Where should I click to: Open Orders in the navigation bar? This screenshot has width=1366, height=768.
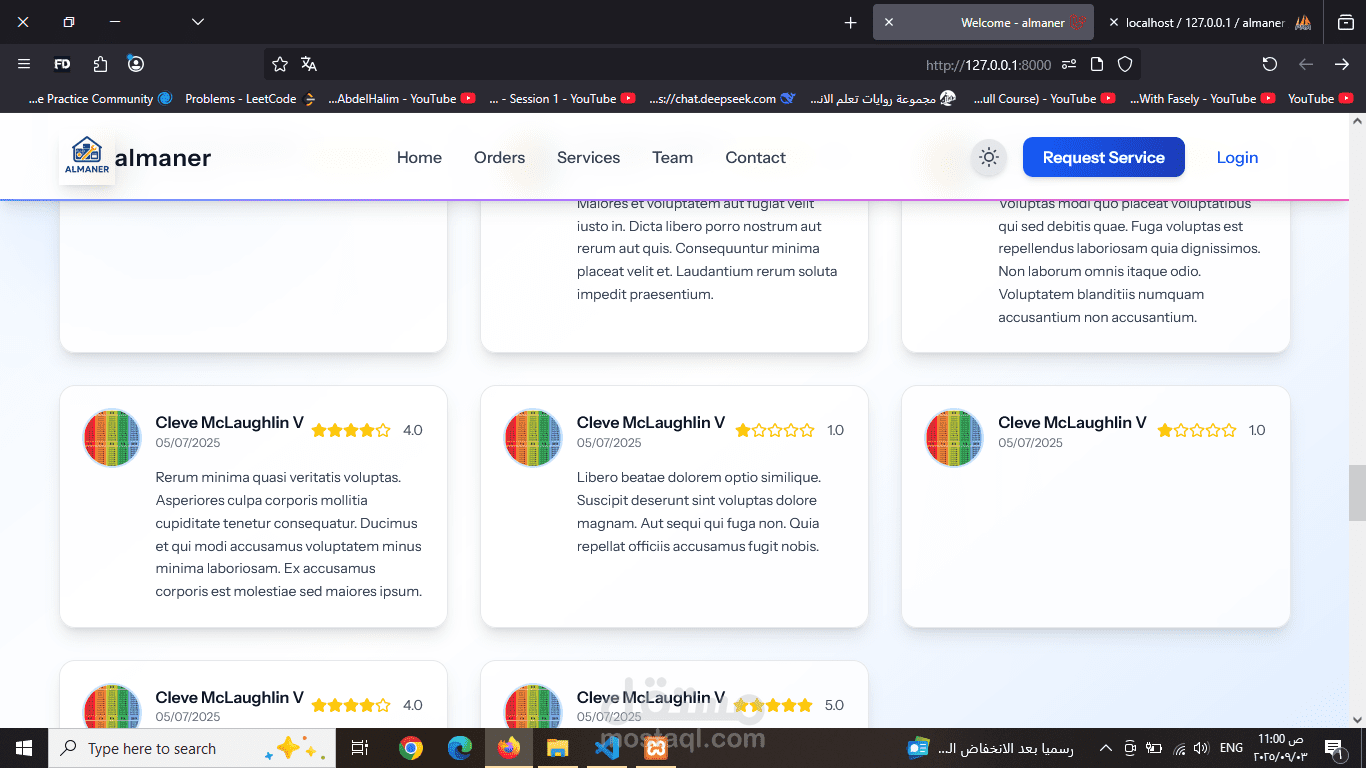click(499, 158)
